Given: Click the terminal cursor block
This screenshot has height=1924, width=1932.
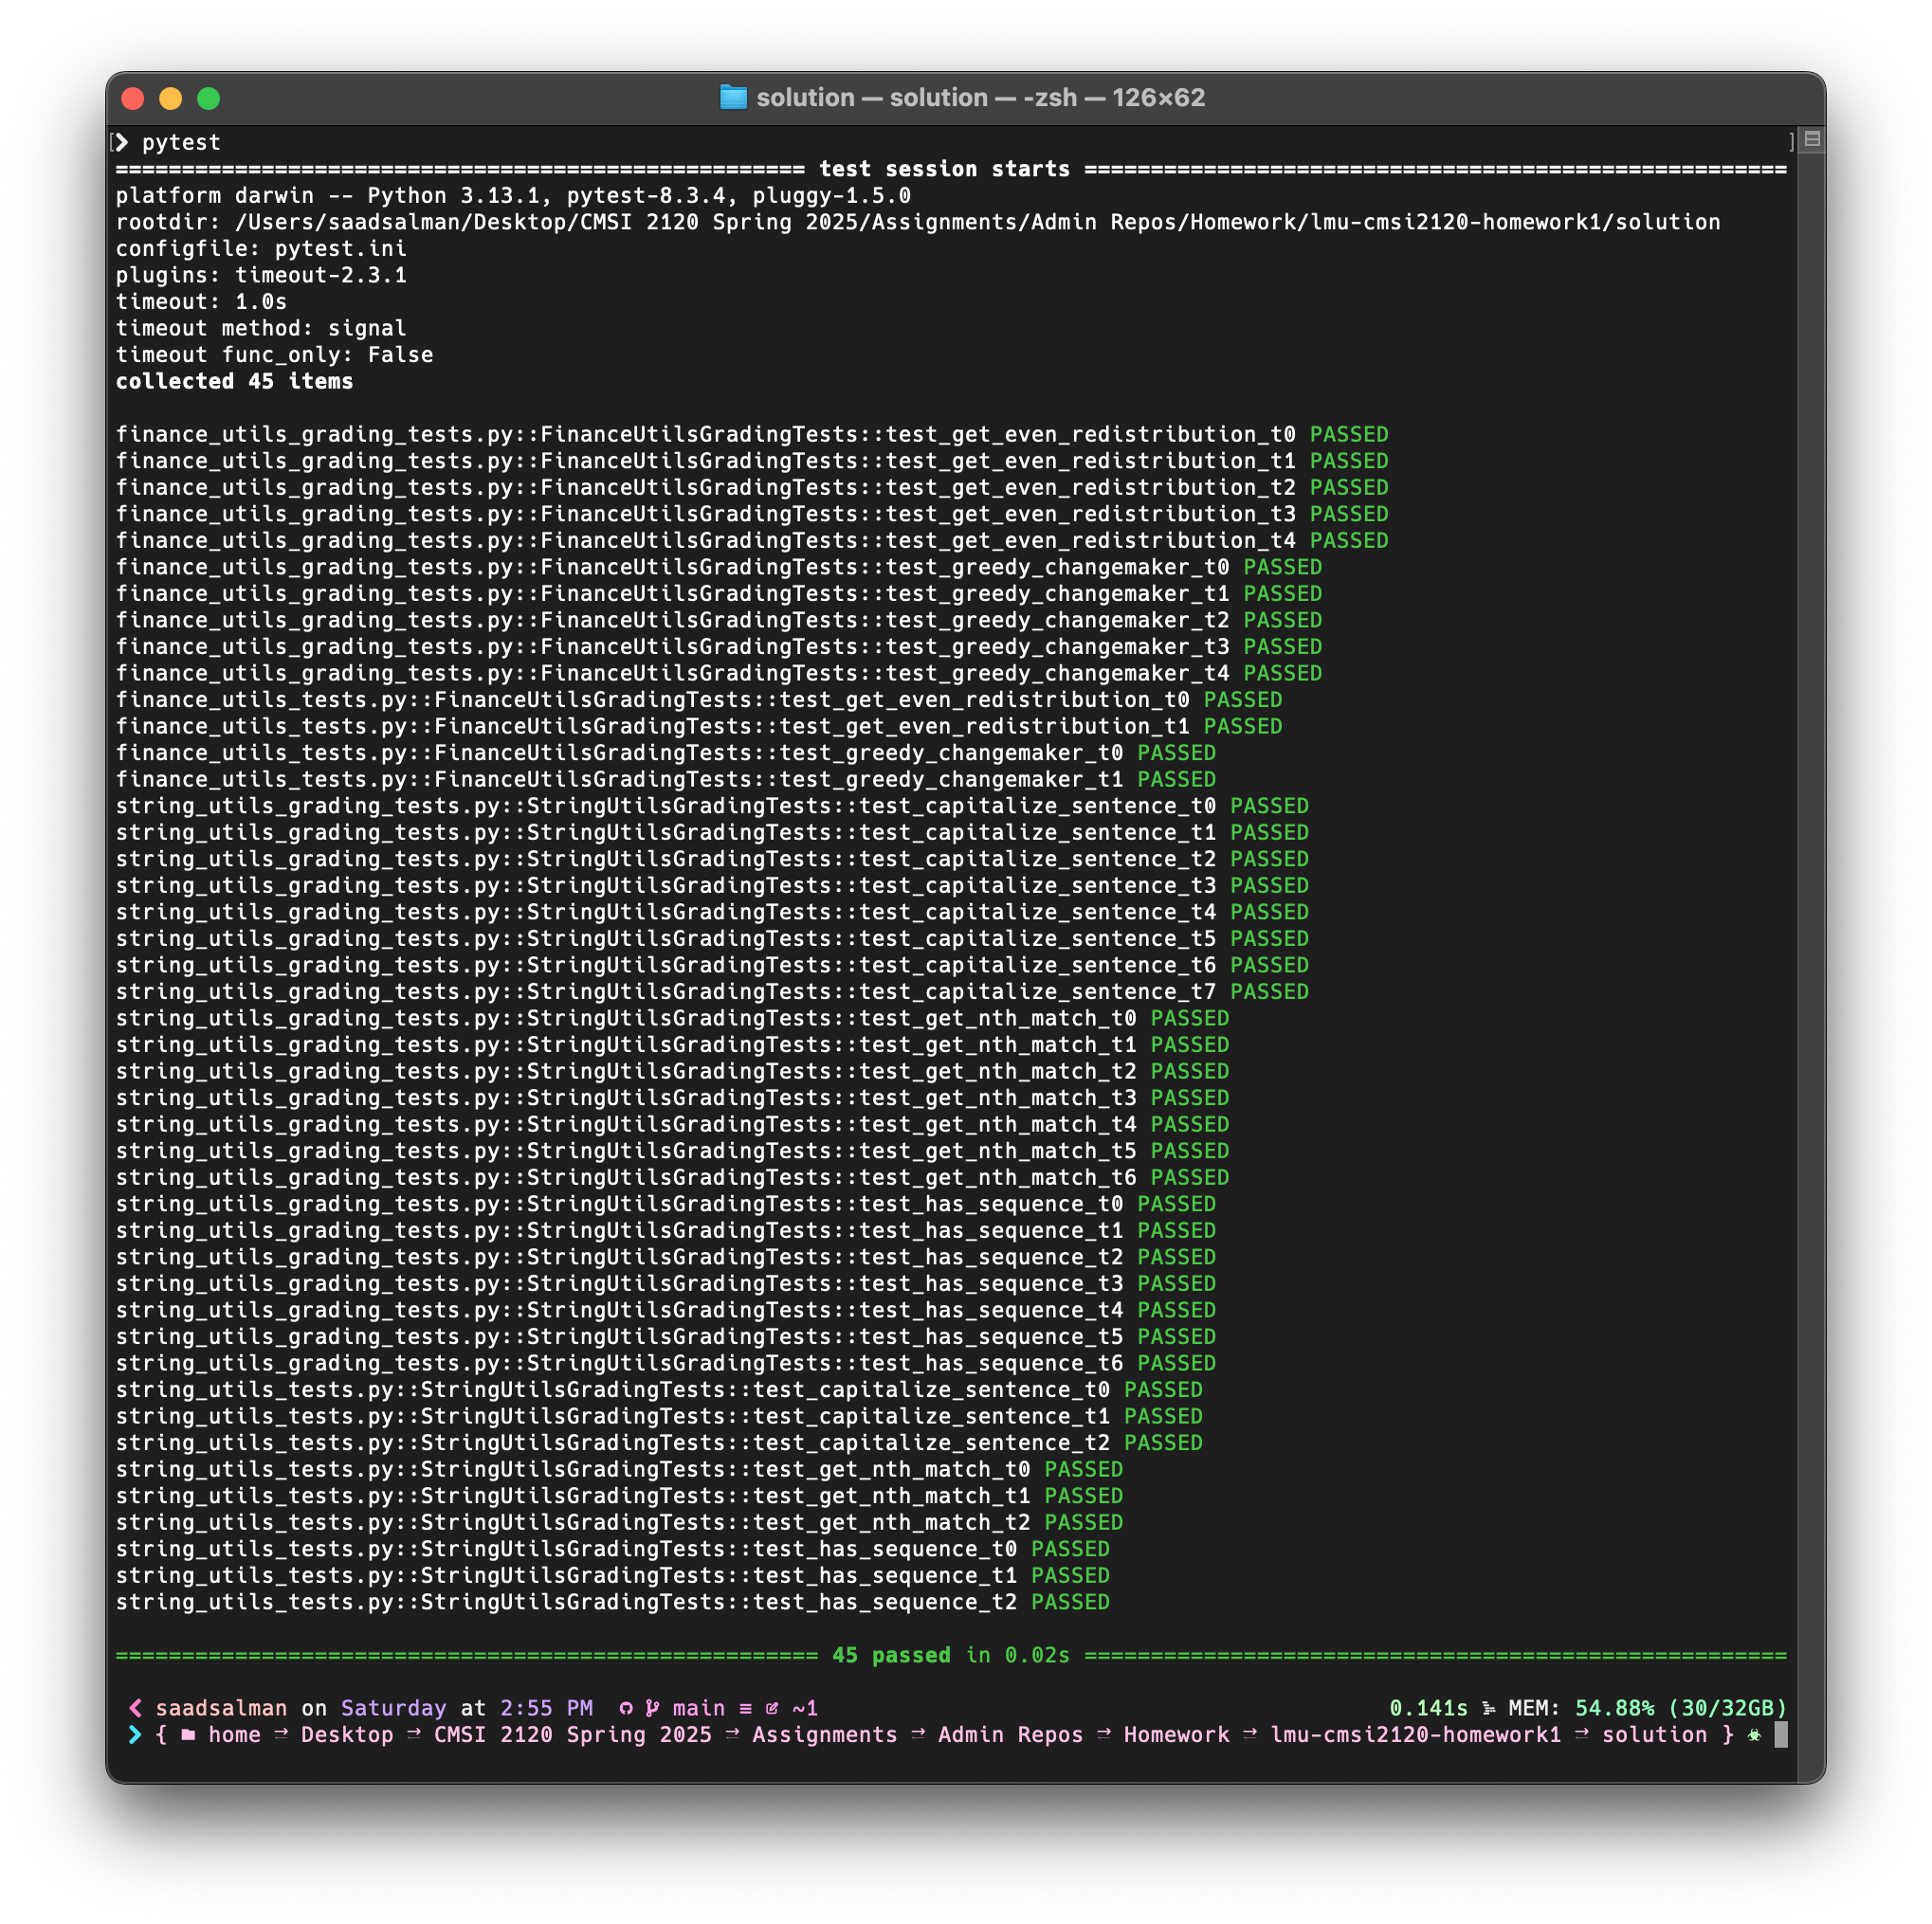Looking at the screenshot, I should point(1780,1735).
